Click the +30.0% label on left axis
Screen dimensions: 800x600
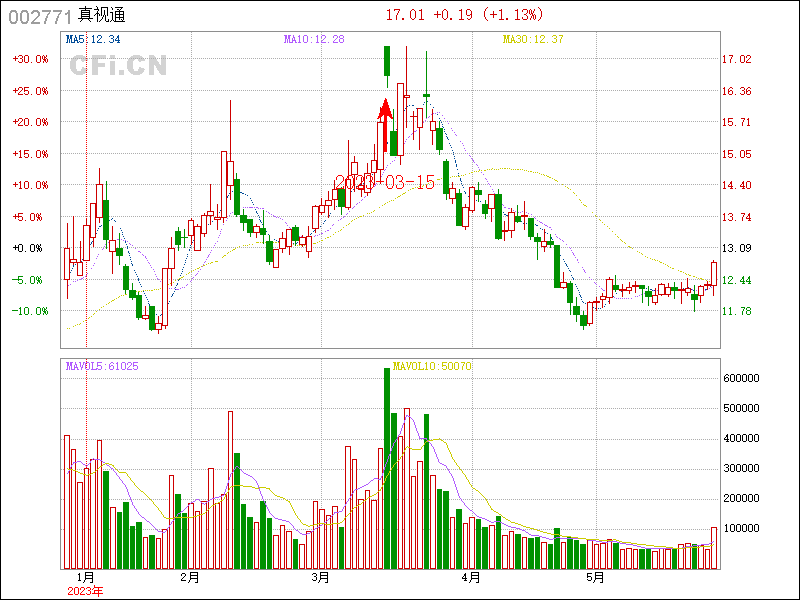pos(30,59)
